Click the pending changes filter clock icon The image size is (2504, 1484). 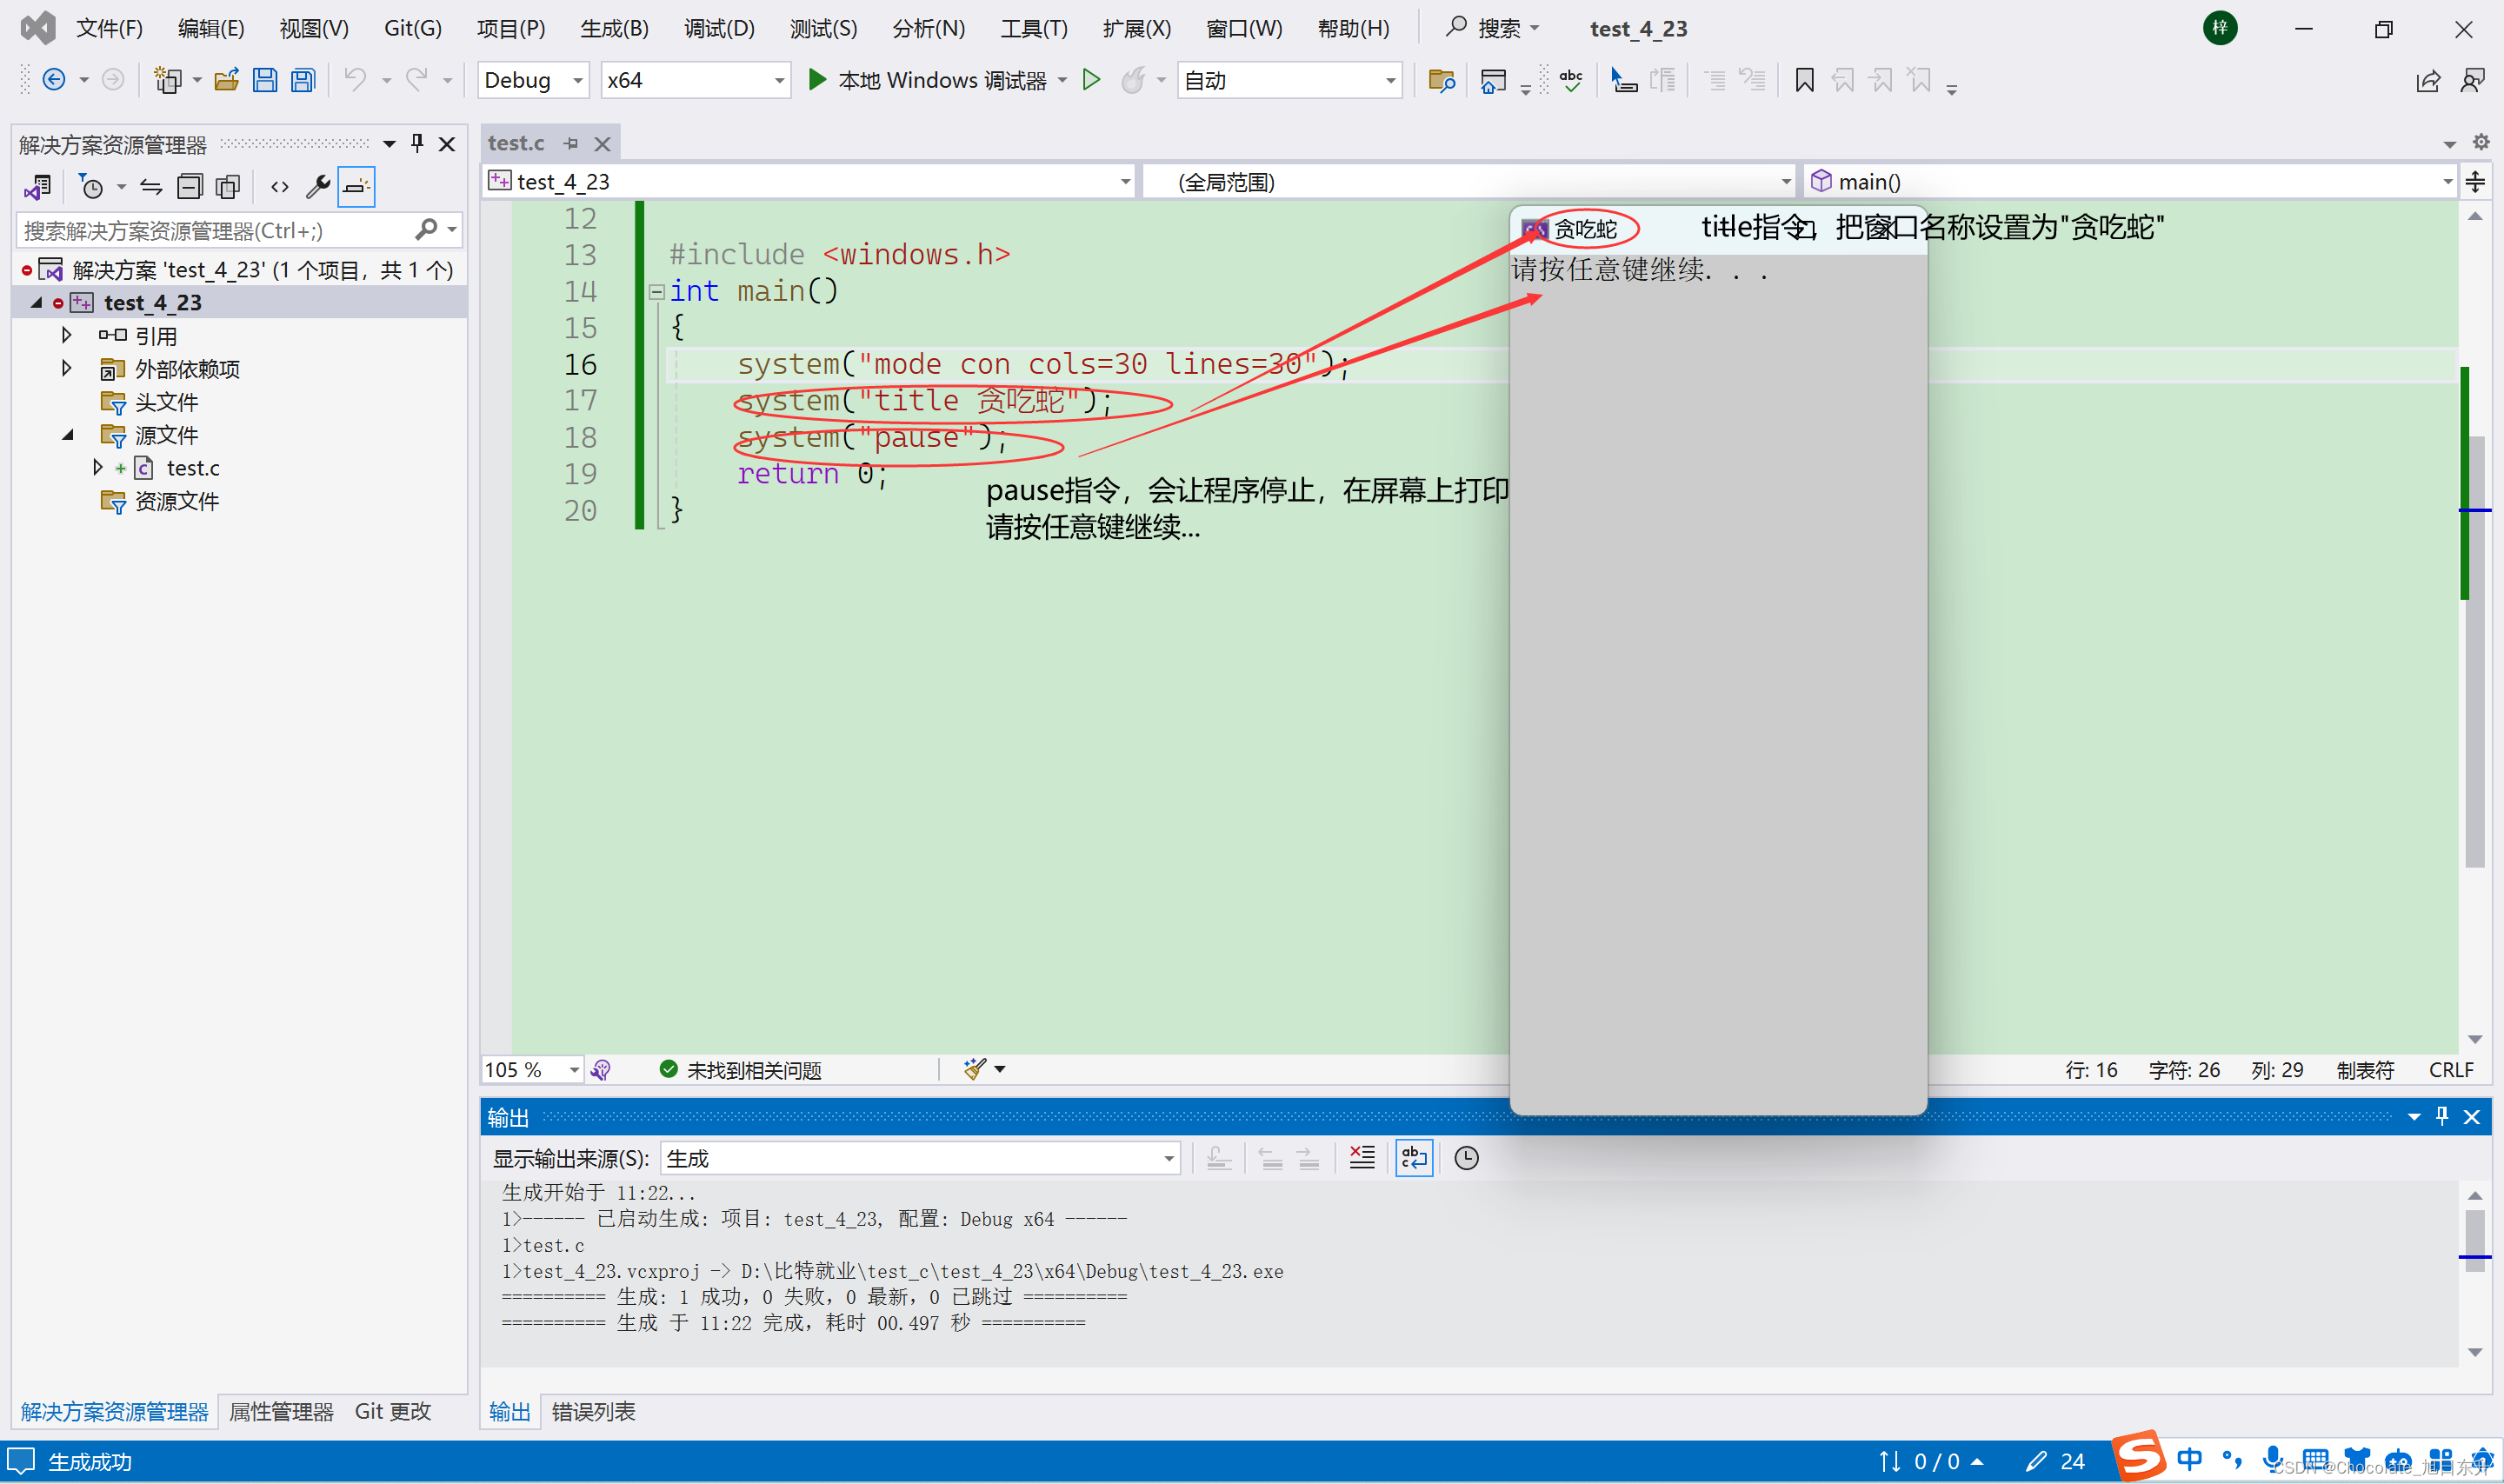tap(91, 187)
